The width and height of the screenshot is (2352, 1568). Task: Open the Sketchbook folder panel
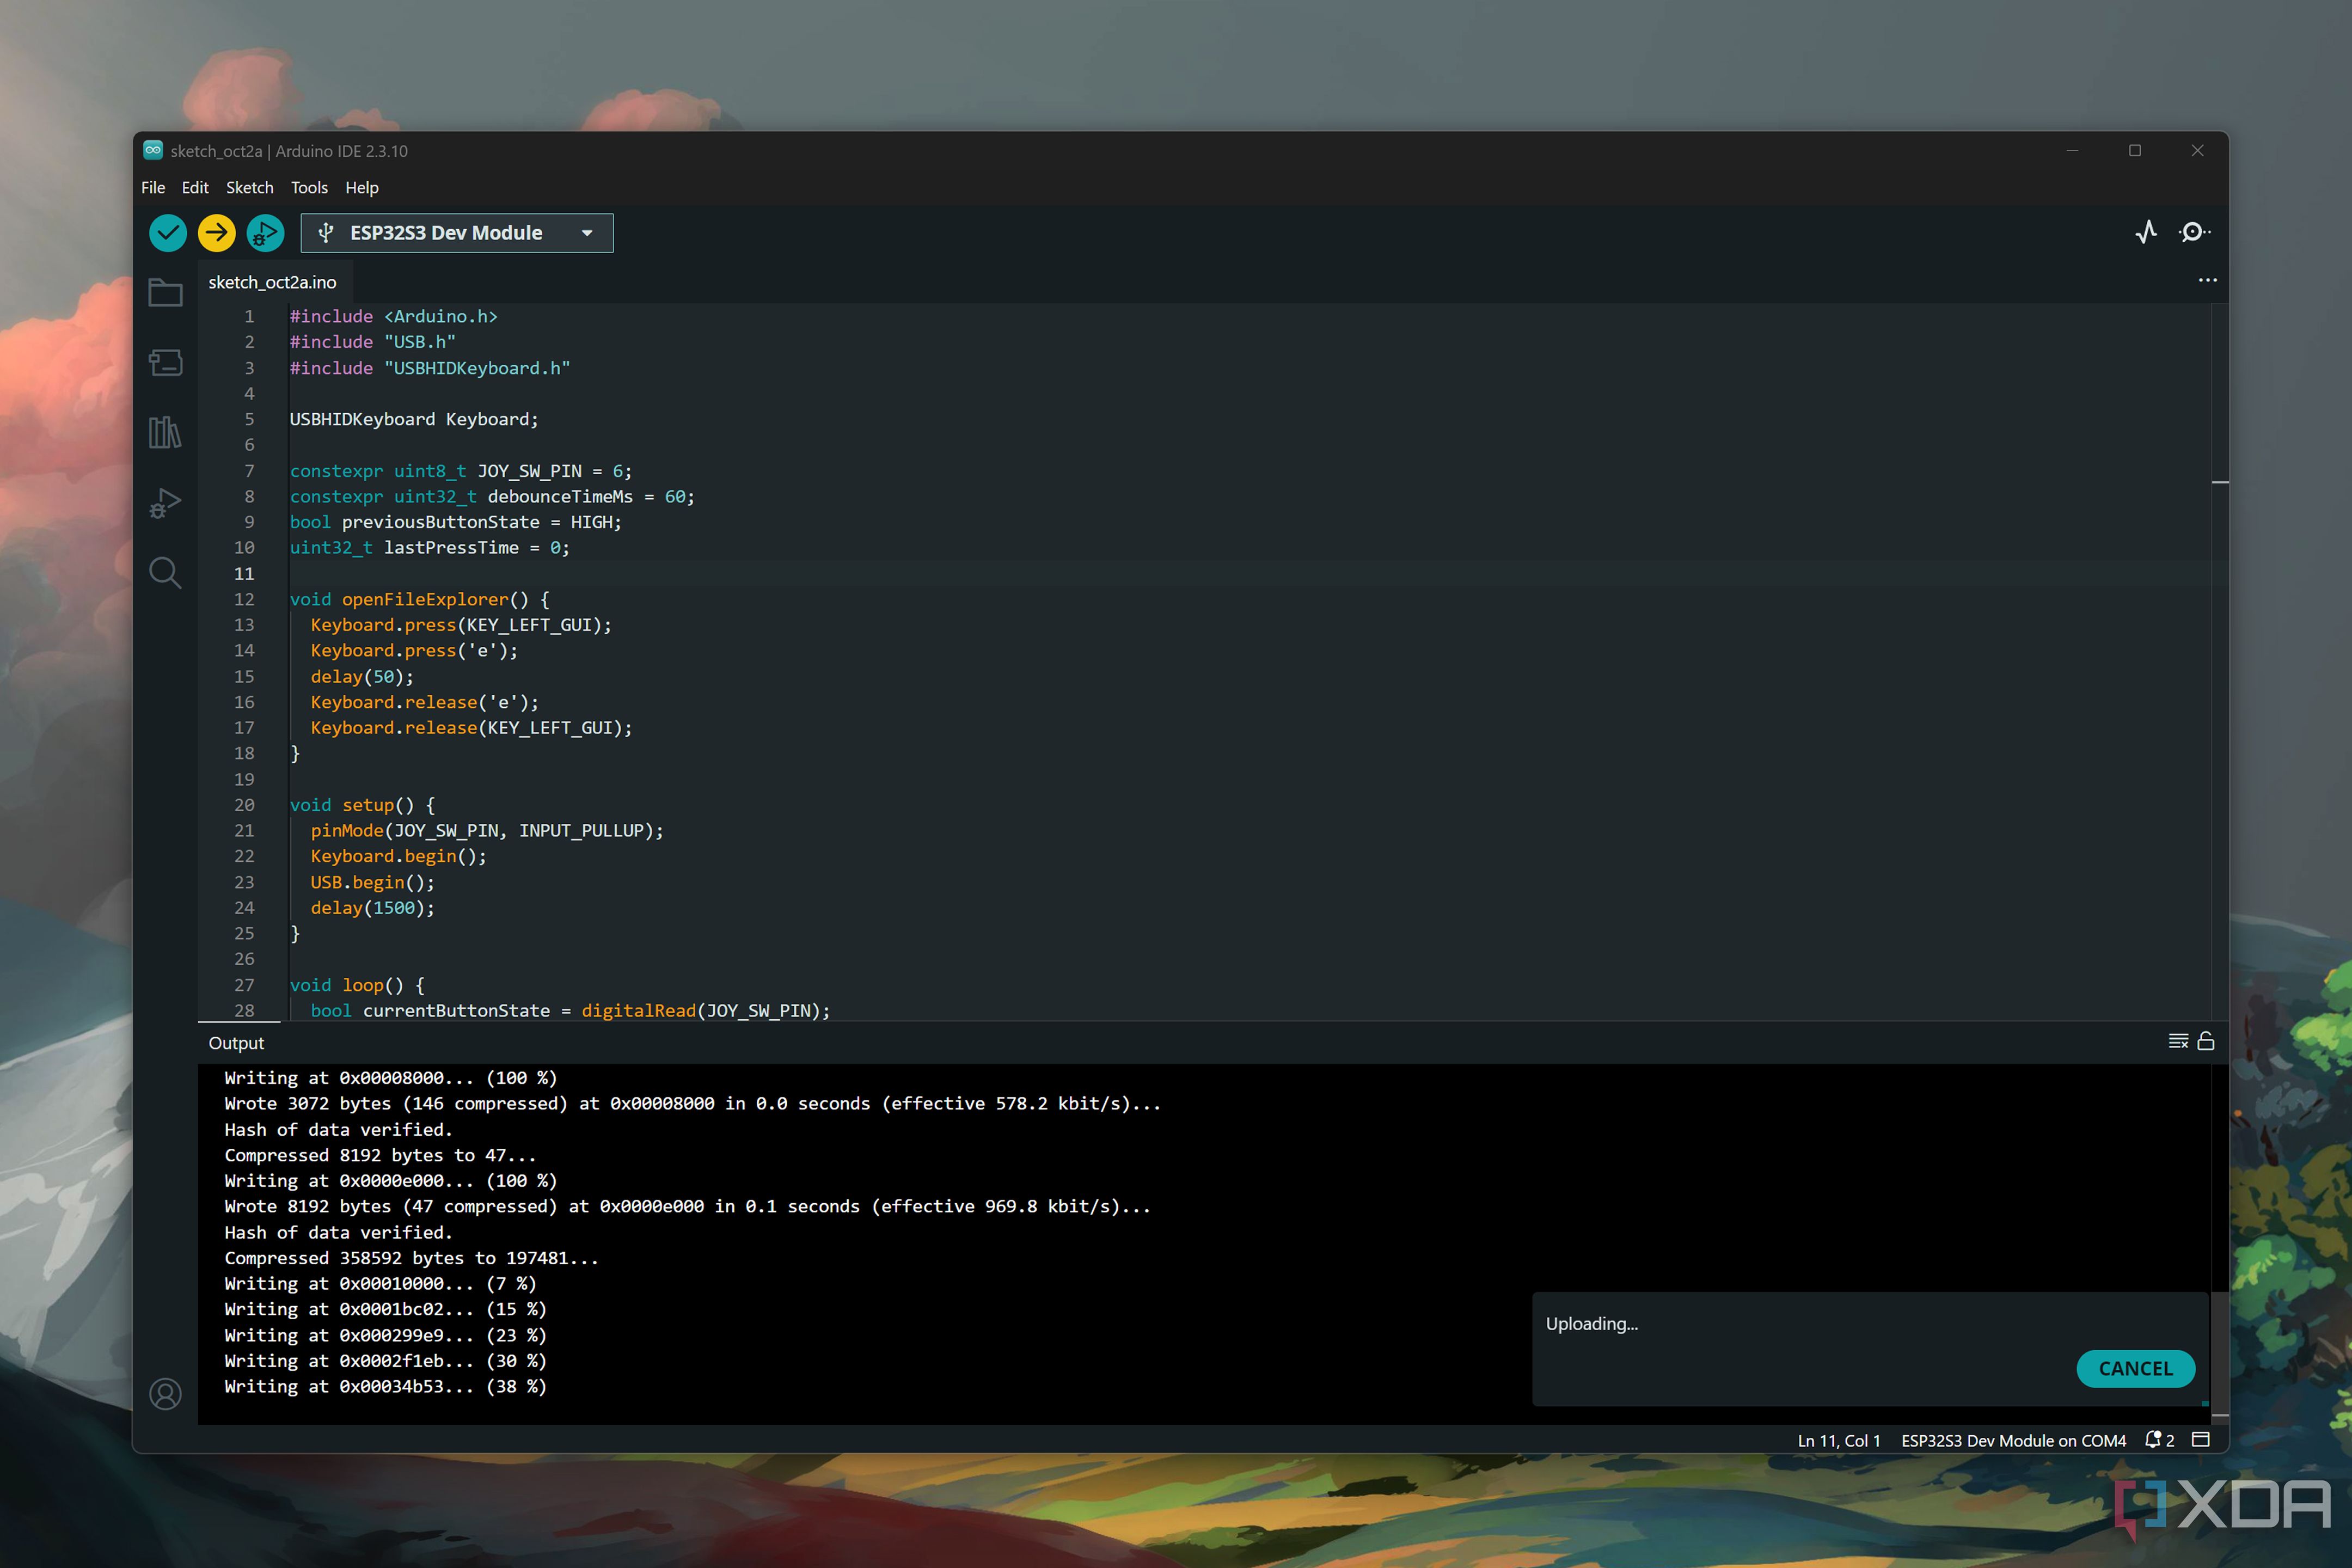coord(165,293)
